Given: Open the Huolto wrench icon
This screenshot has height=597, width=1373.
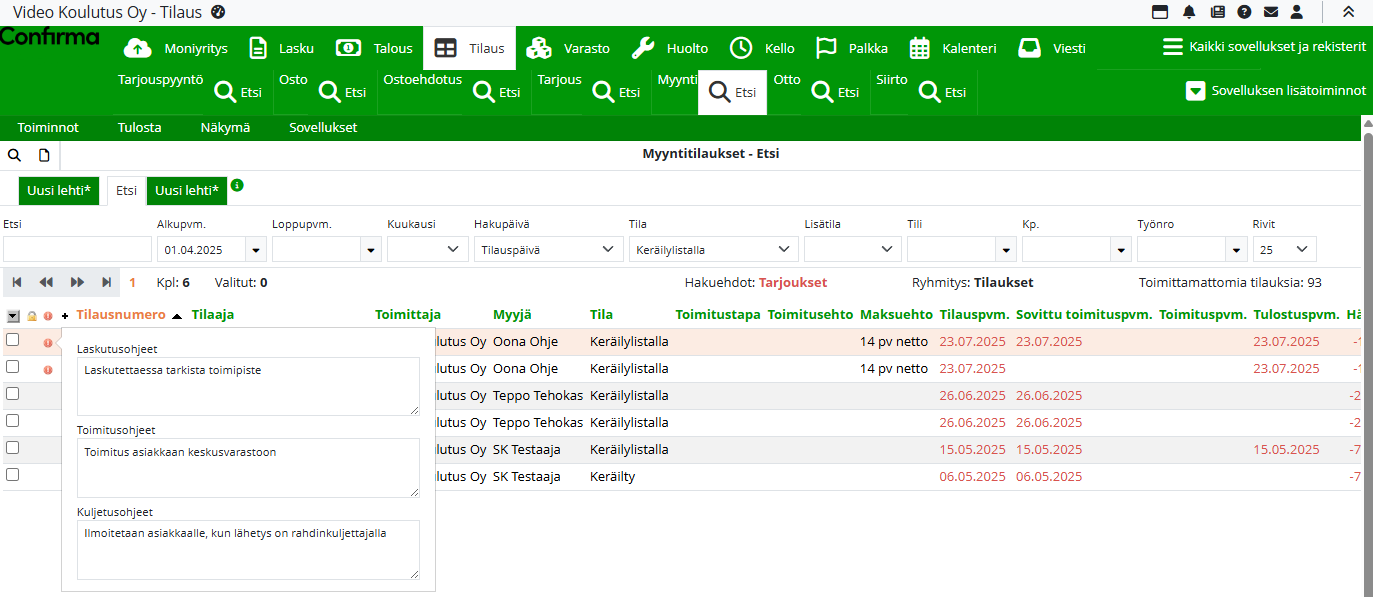Looking at the screenshot, I should point(644,48).
